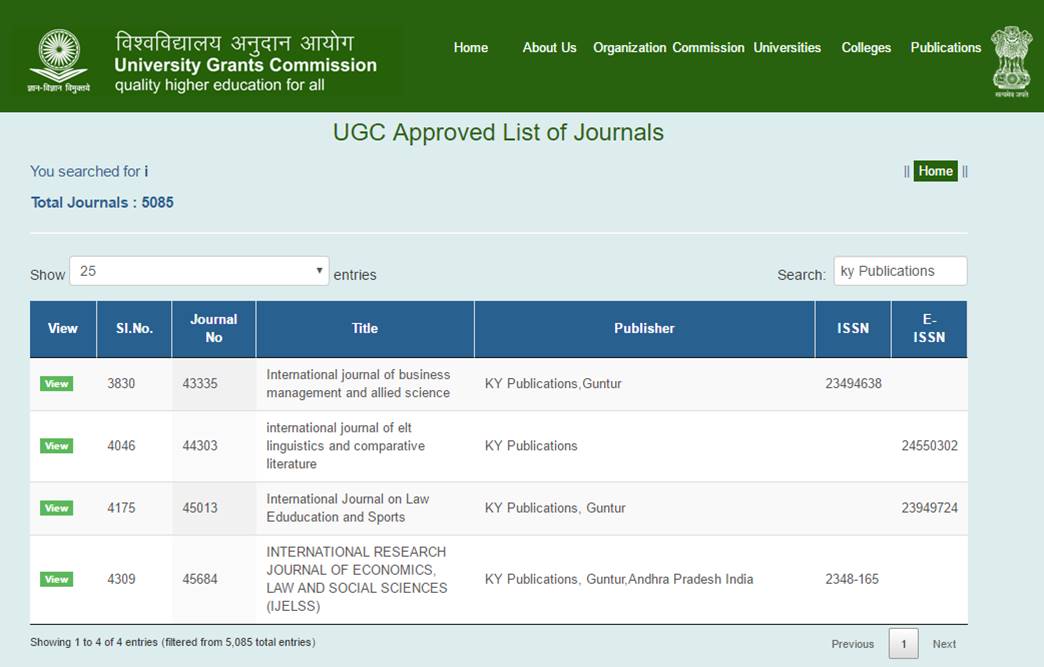The height and width of the screenshot is (667, 1044).
Task: Click the Indian national emblem icon
Action: [x=1011, y=58]
